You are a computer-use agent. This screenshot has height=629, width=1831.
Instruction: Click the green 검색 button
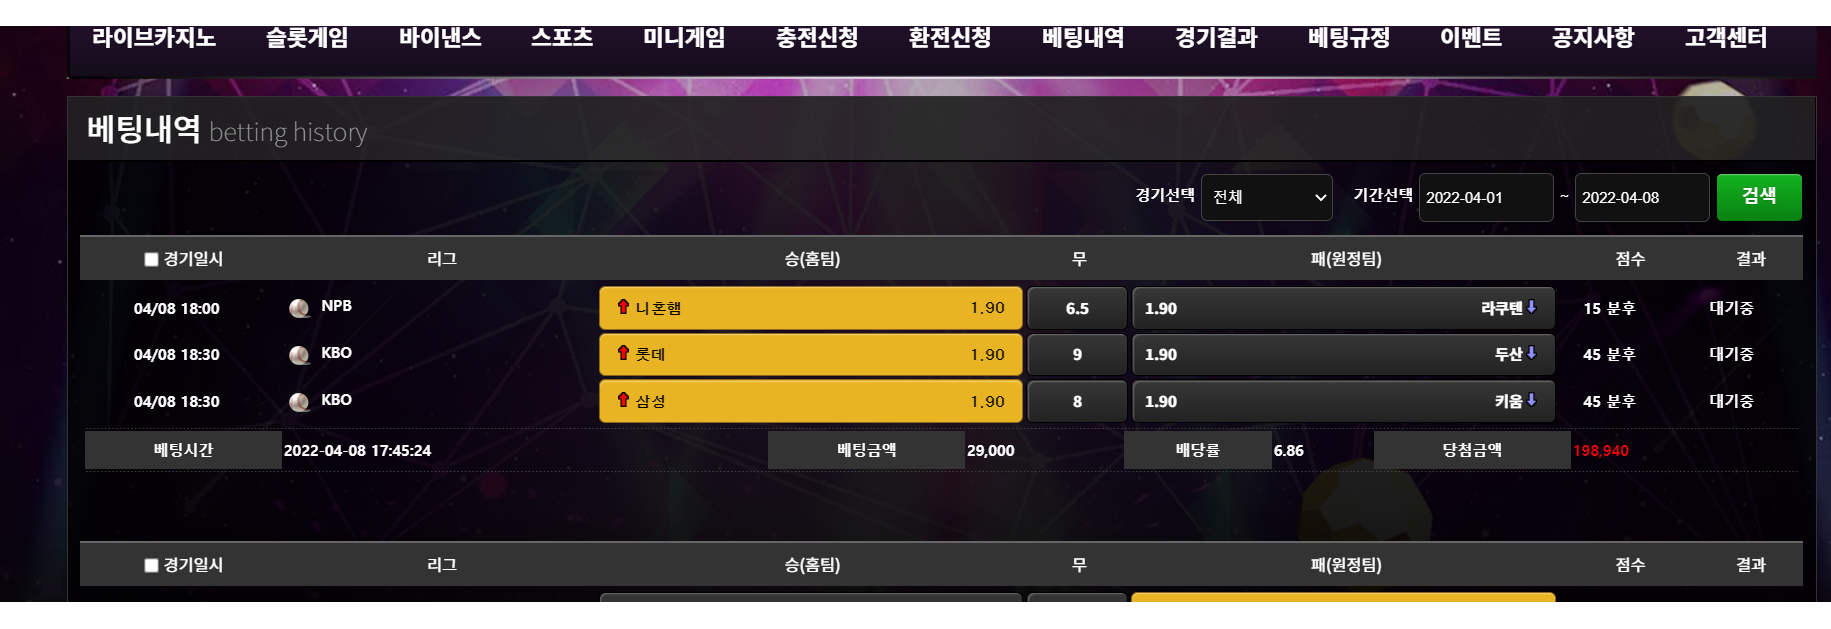1759,197
